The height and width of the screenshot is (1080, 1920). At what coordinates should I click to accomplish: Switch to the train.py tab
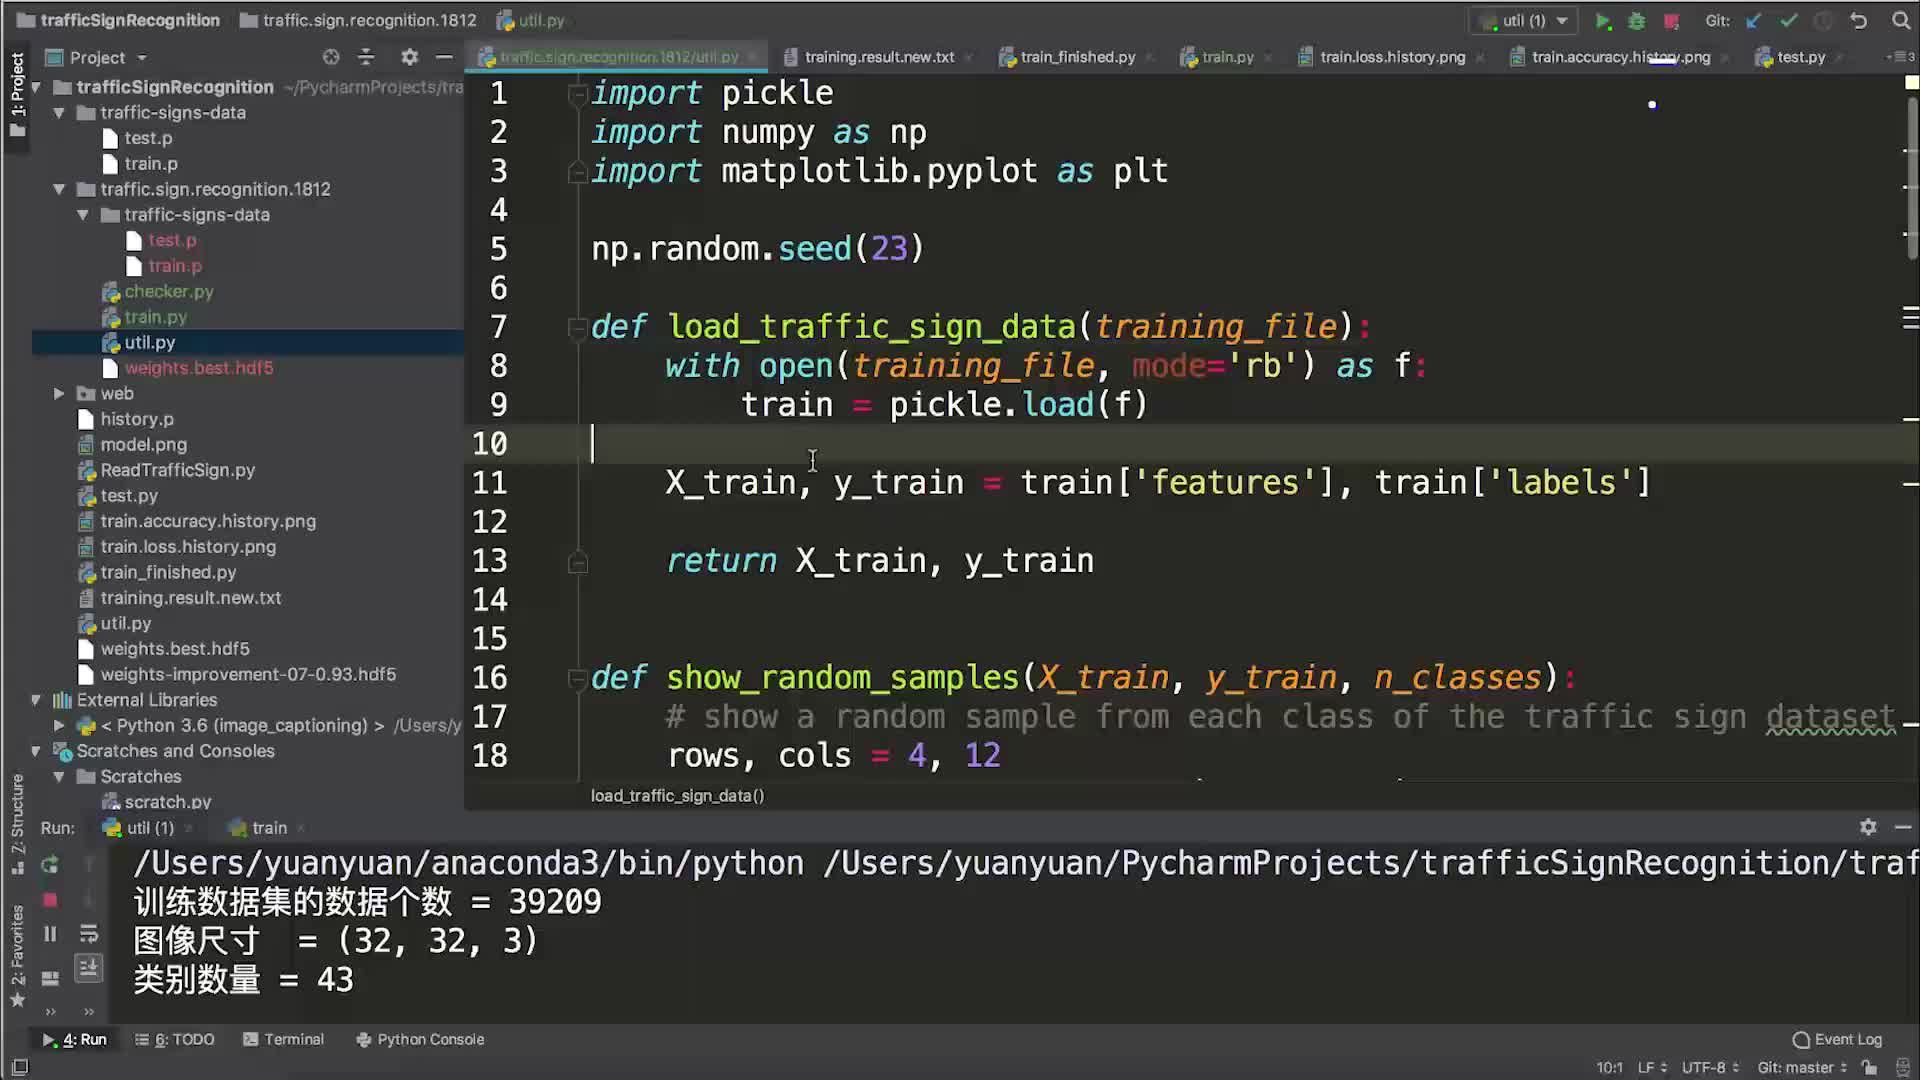[1226, 57]
